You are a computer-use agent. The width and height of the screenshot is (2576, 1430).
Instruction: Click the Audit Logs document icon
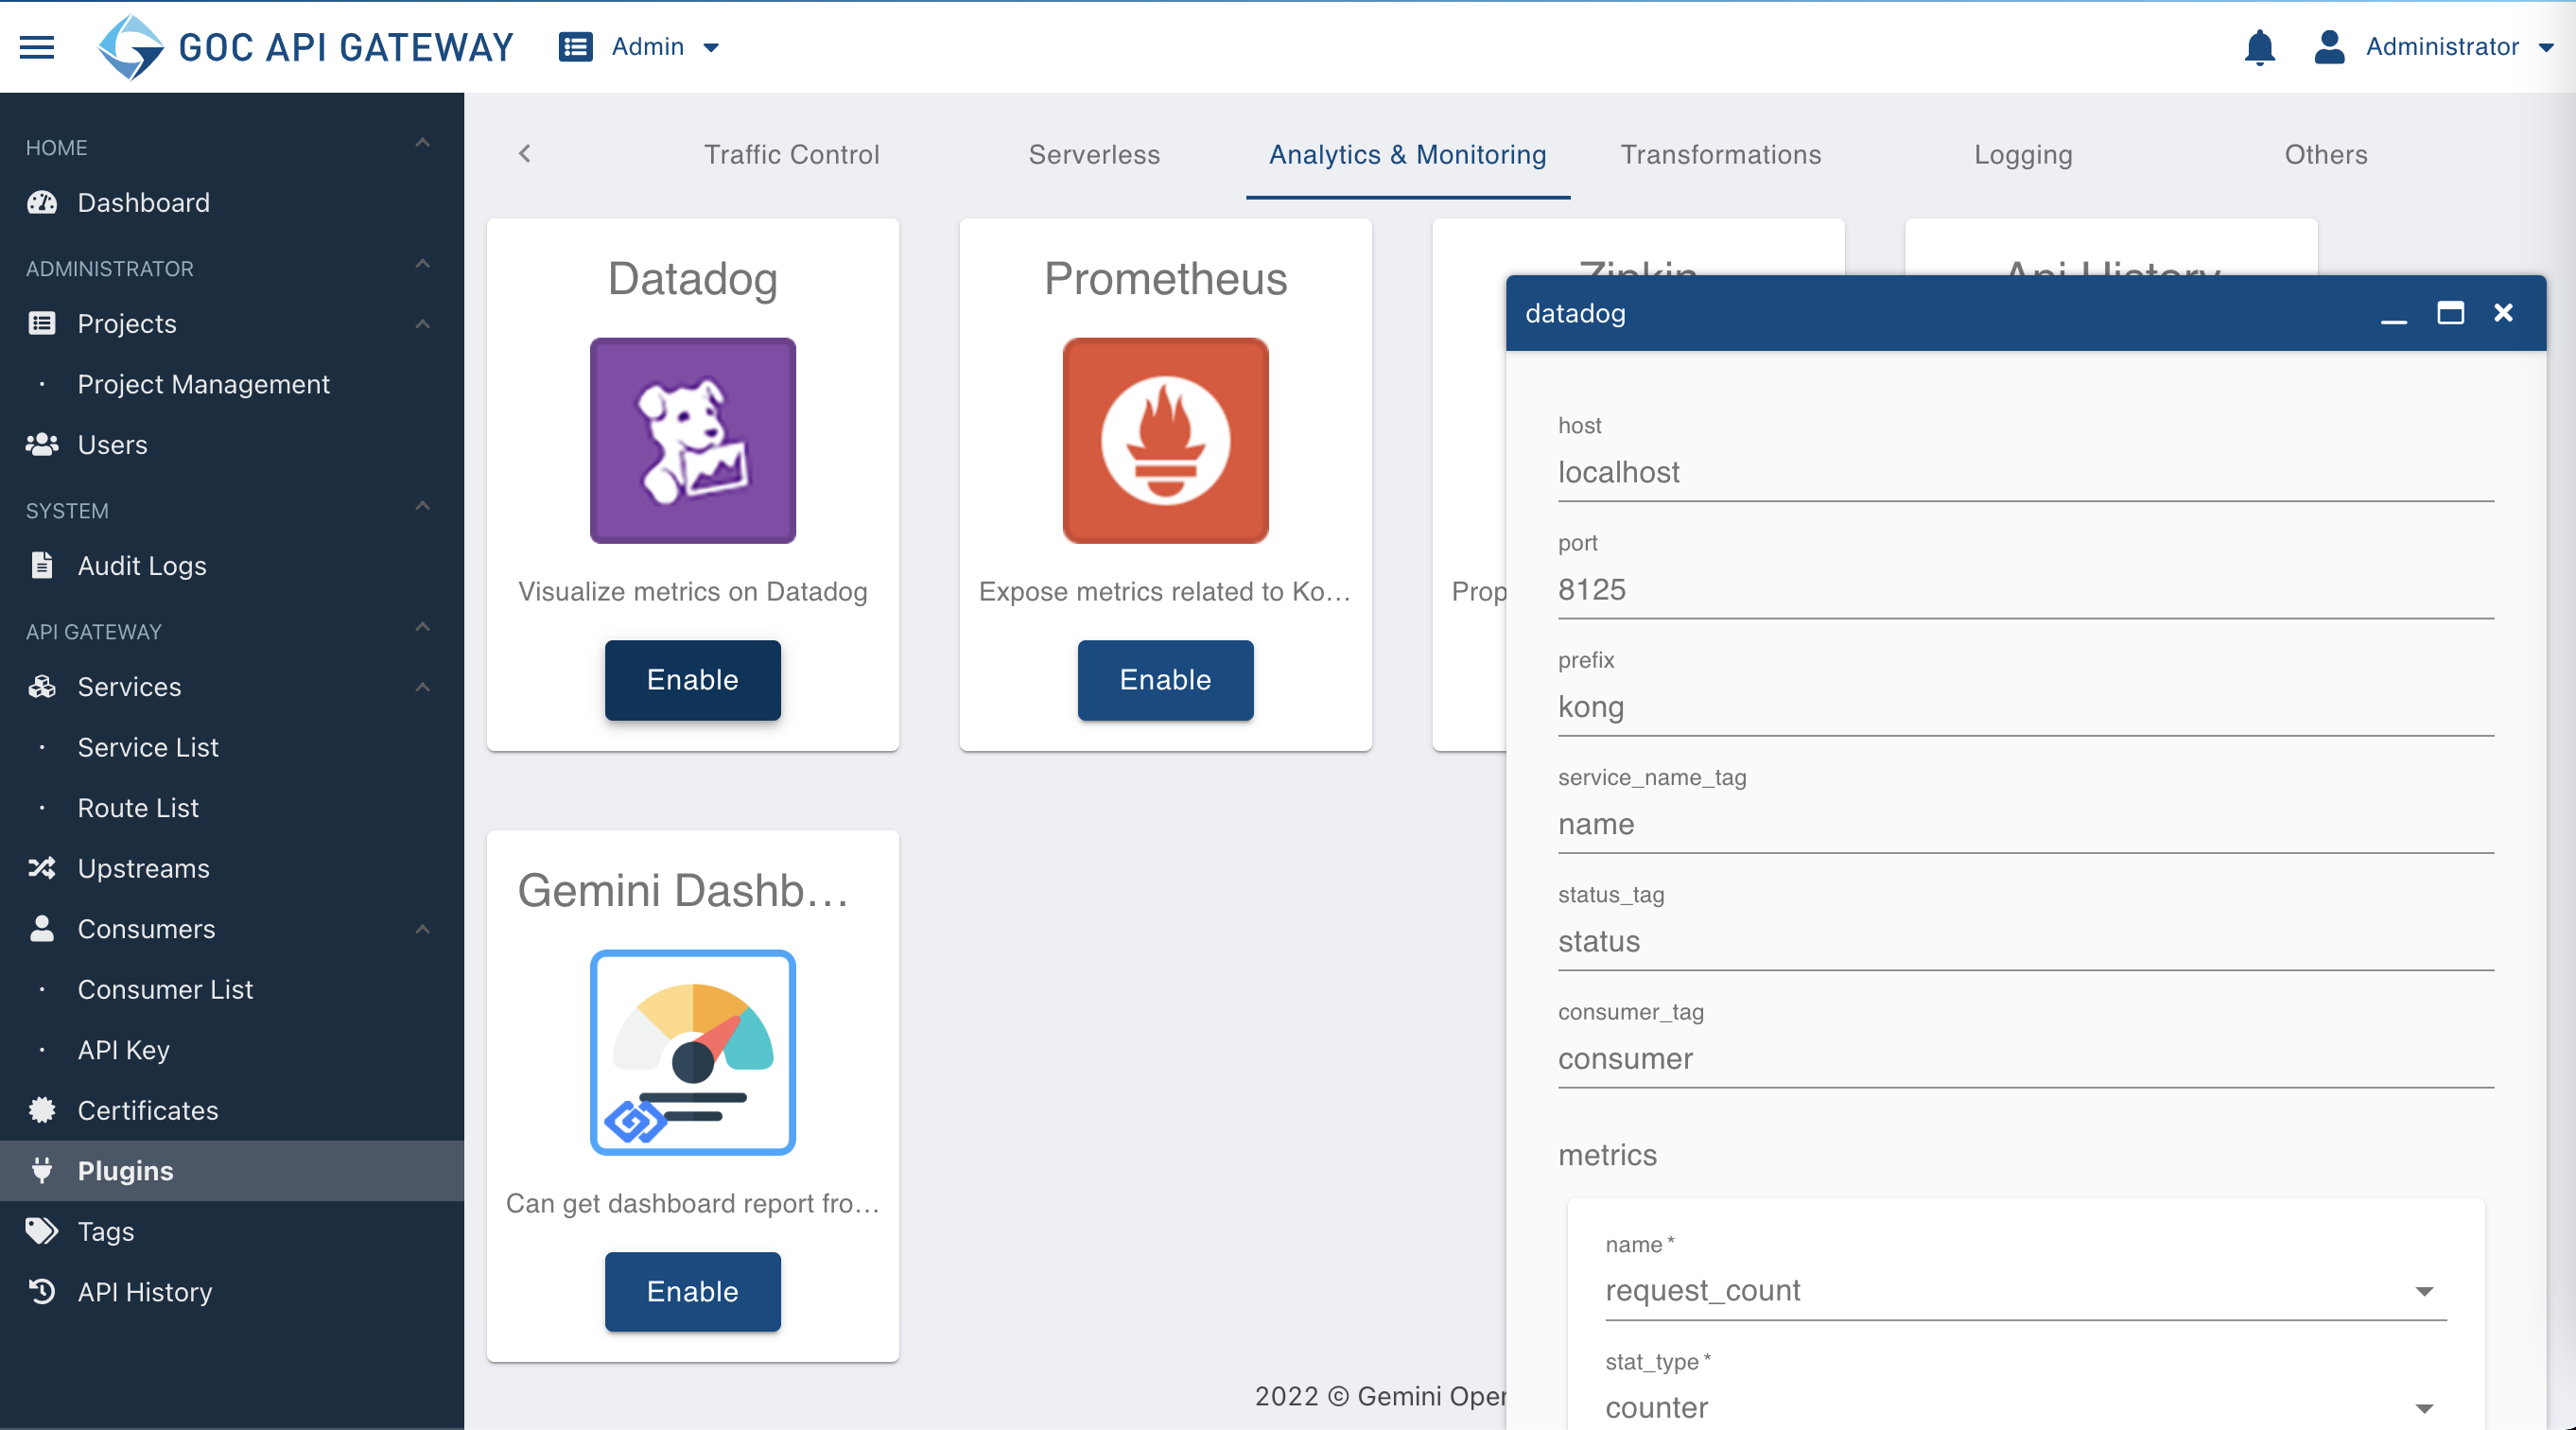pyautogui.click(x=42, y=565)
